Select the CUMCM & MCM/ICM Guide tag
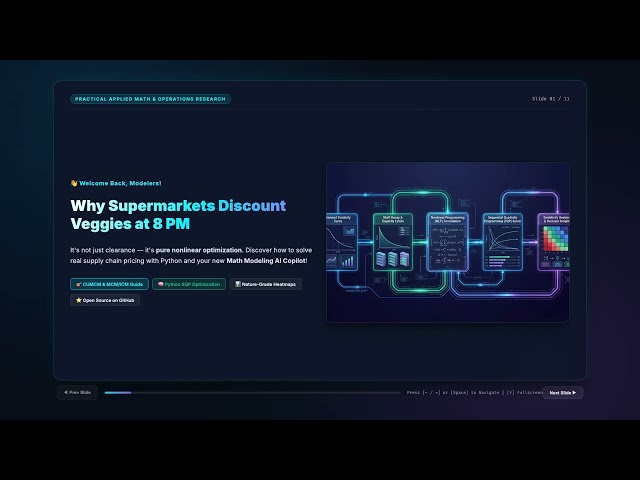 [109, 284]
